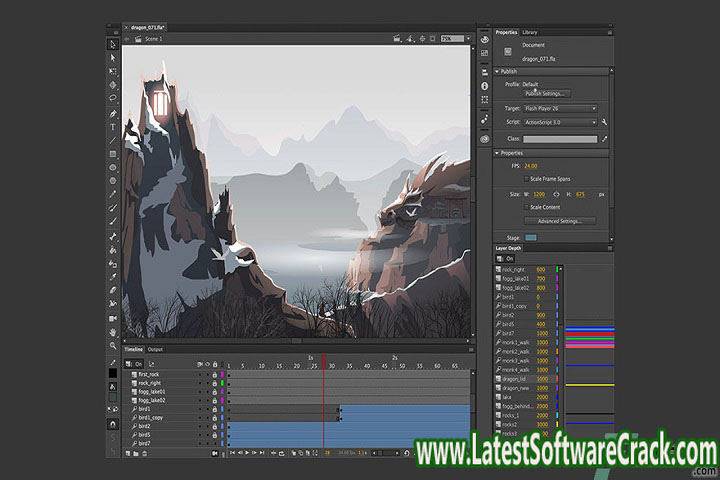
Task: Check the Scale Content option
Action: [528, 206]
